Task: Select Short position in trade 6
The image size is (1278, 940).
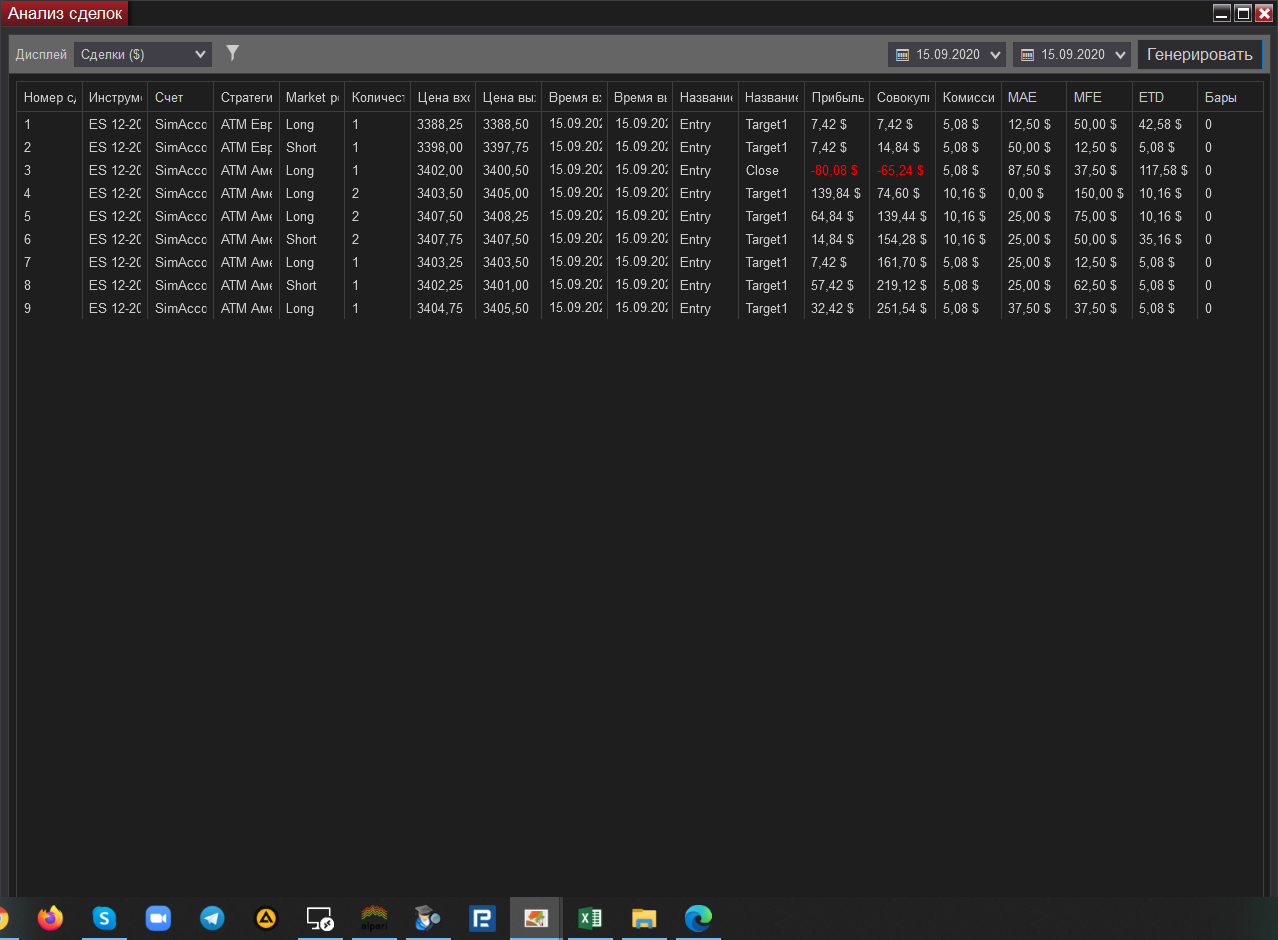Action: click(312, 239)
